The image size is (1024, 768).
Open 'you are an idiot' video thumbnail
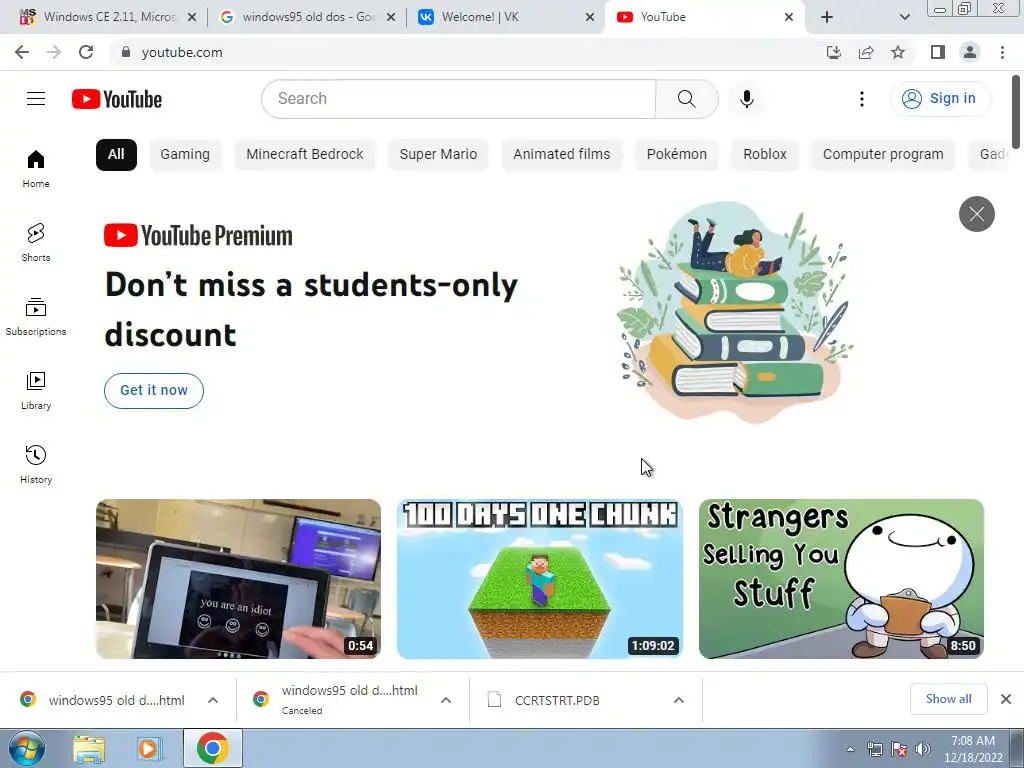(238, 579)
